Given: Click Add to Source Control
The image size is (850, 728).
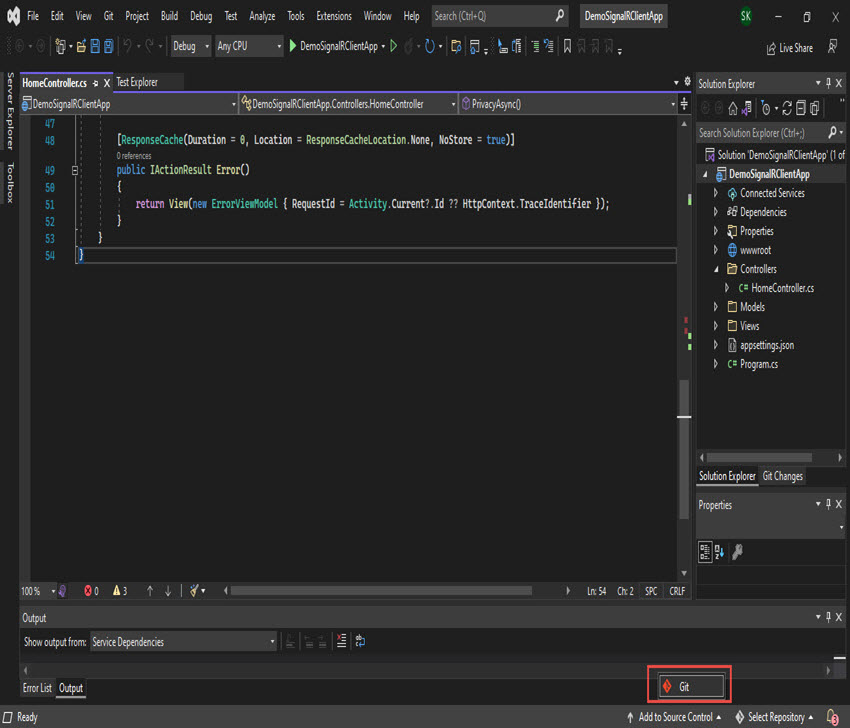Looking at the screenshot, I should (674, 717).
